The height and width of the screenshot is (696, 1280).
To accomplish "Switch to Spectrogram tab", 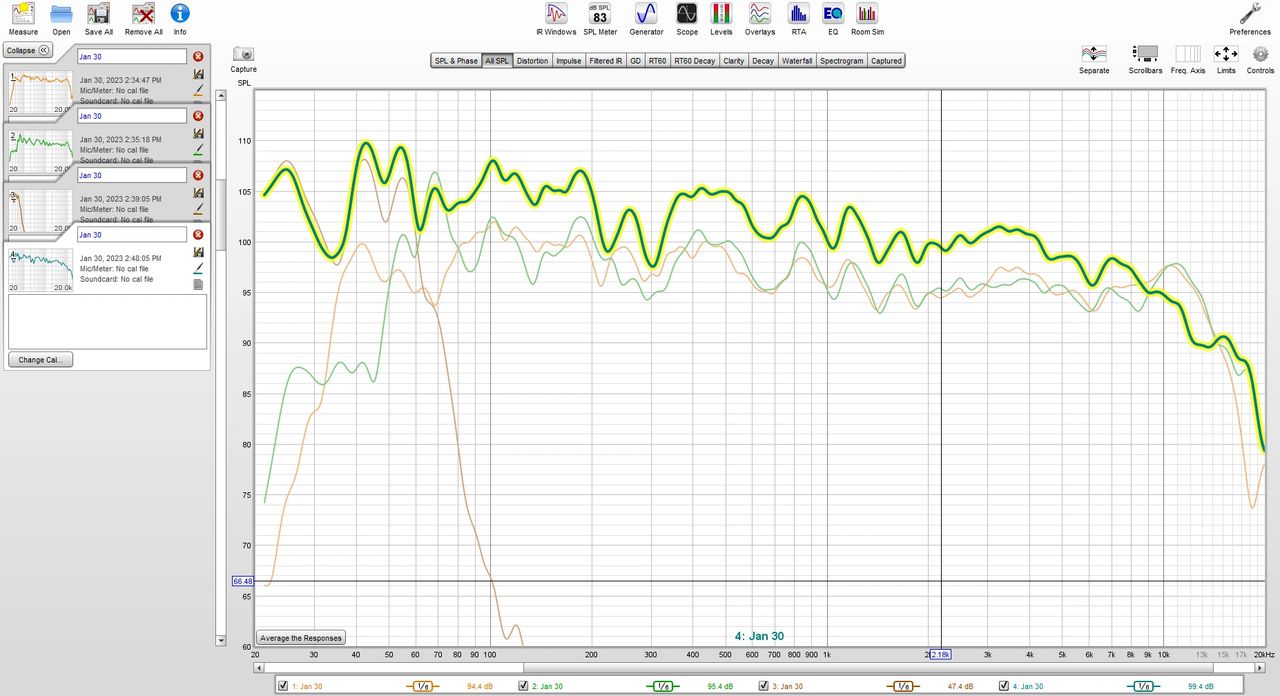I will click(x=842, y=61).
